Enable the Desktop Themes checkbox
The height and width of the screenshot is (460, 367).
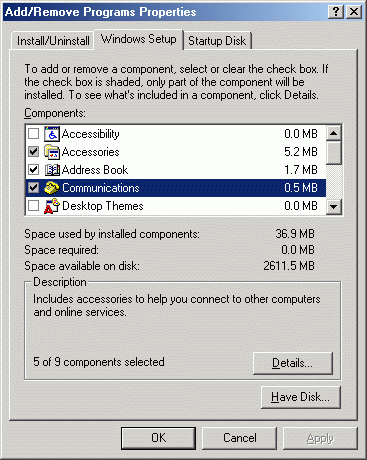click(x=33, y=206)
